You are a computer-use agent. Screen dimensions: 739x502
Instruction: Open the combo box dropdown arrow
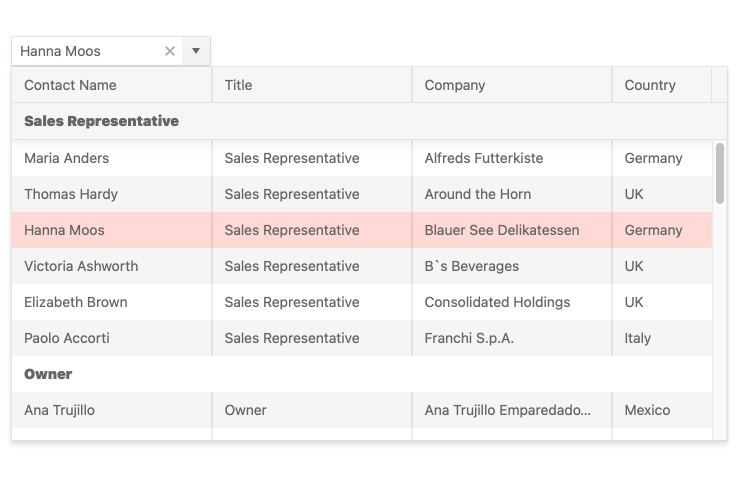coord(196,51)
